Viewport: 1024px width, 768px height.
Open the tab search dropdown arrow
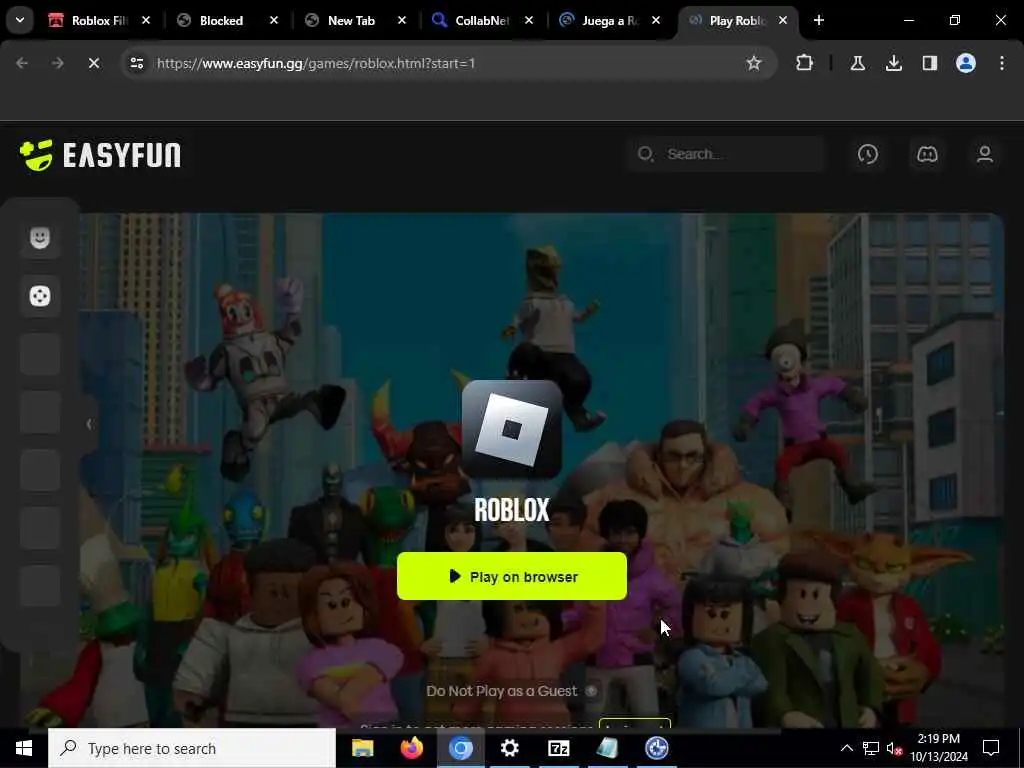pos(20,20)
